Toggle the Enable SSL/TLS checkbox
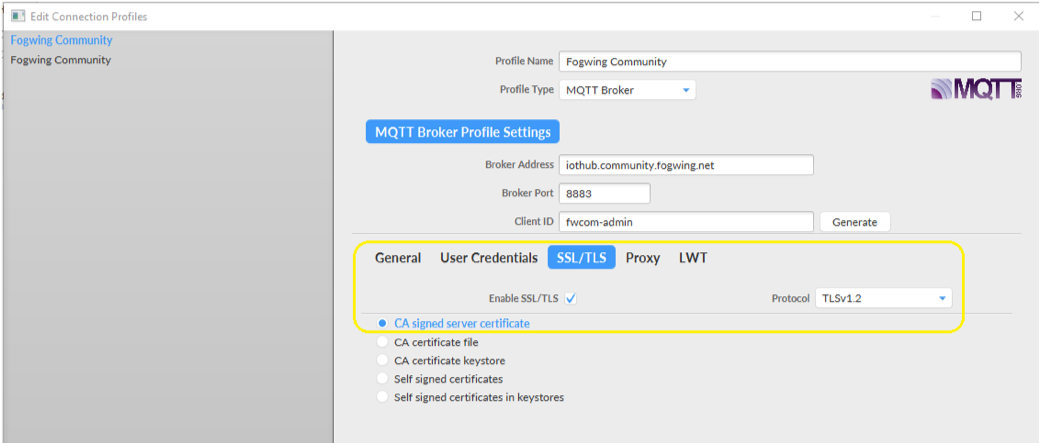 (571, 299)
